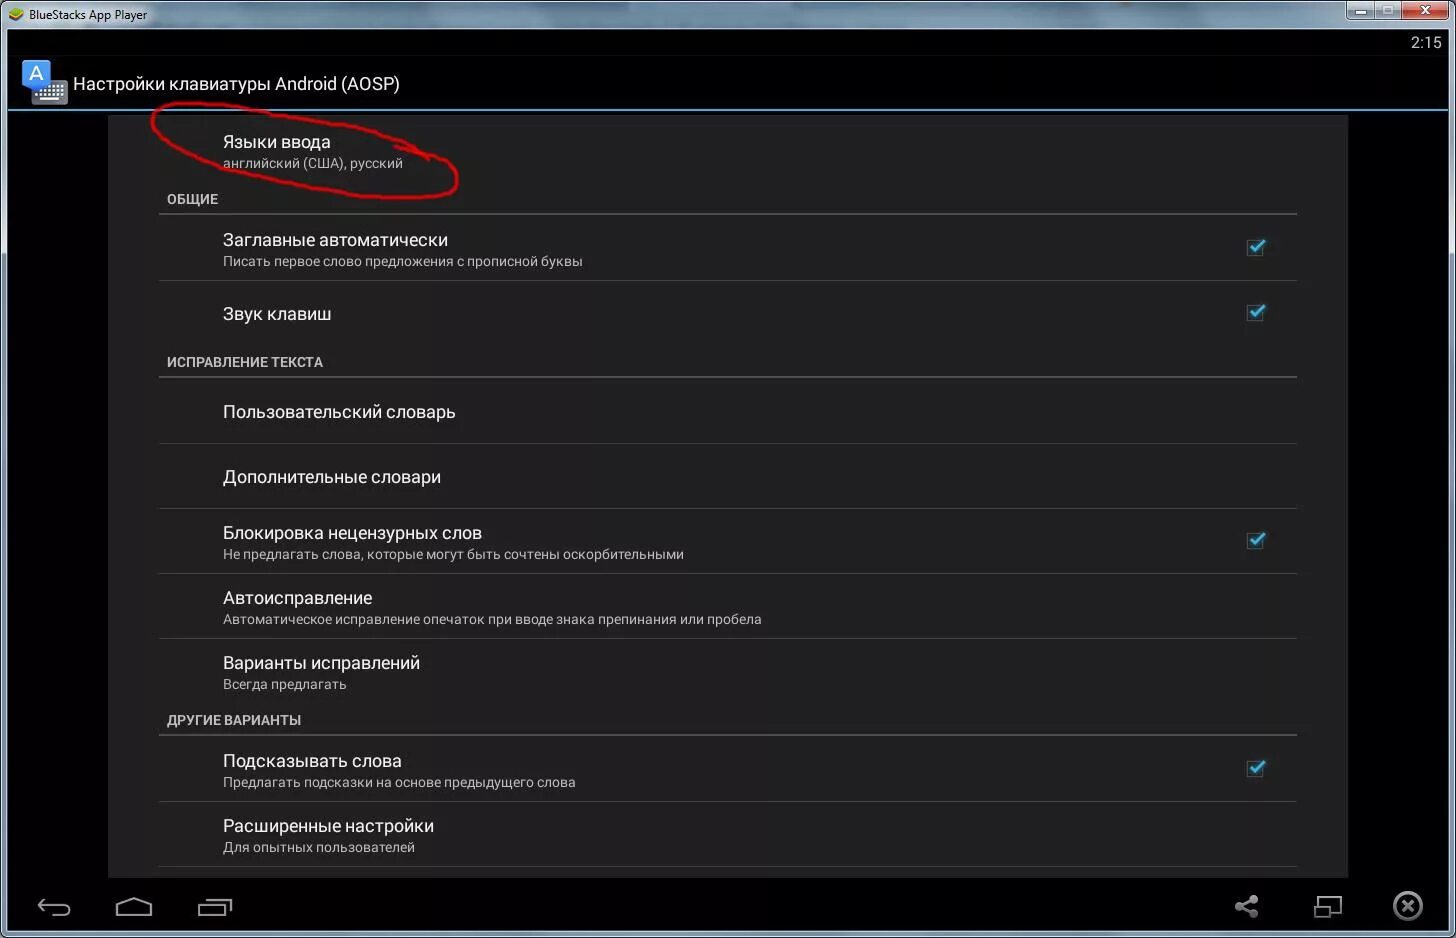Tap the Android keyboard settings app icon
This screenshot has width=1456, height=938.
click(x=44, y=83)
